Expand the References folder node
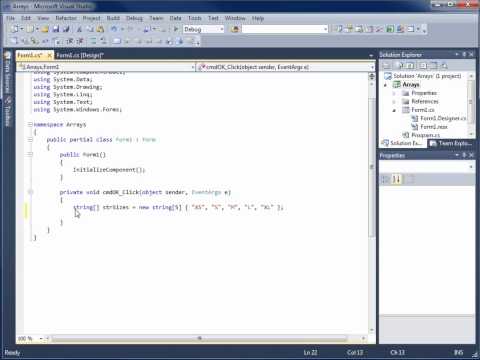 pyautogui.click(x=394, y=102)
